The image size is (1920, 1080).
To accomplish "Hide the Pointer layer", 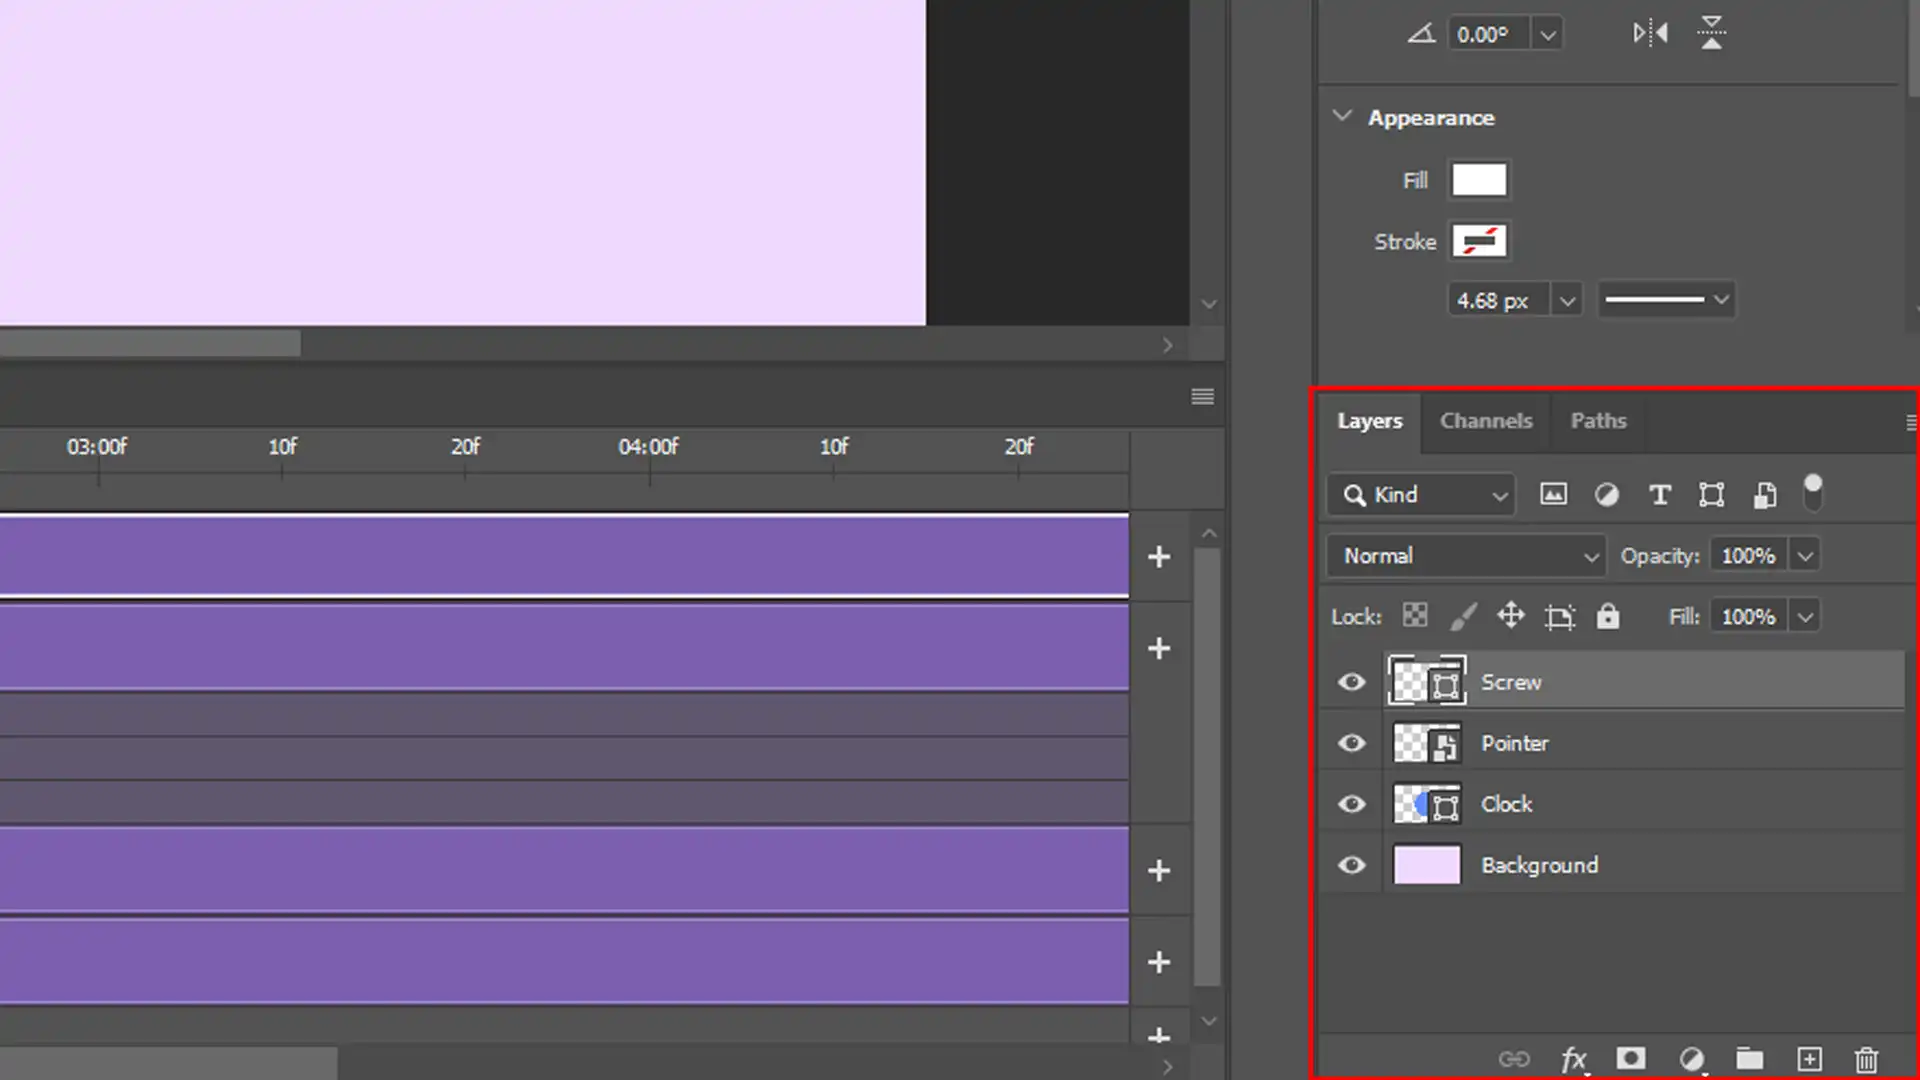I will click(x=1351, y=743).
